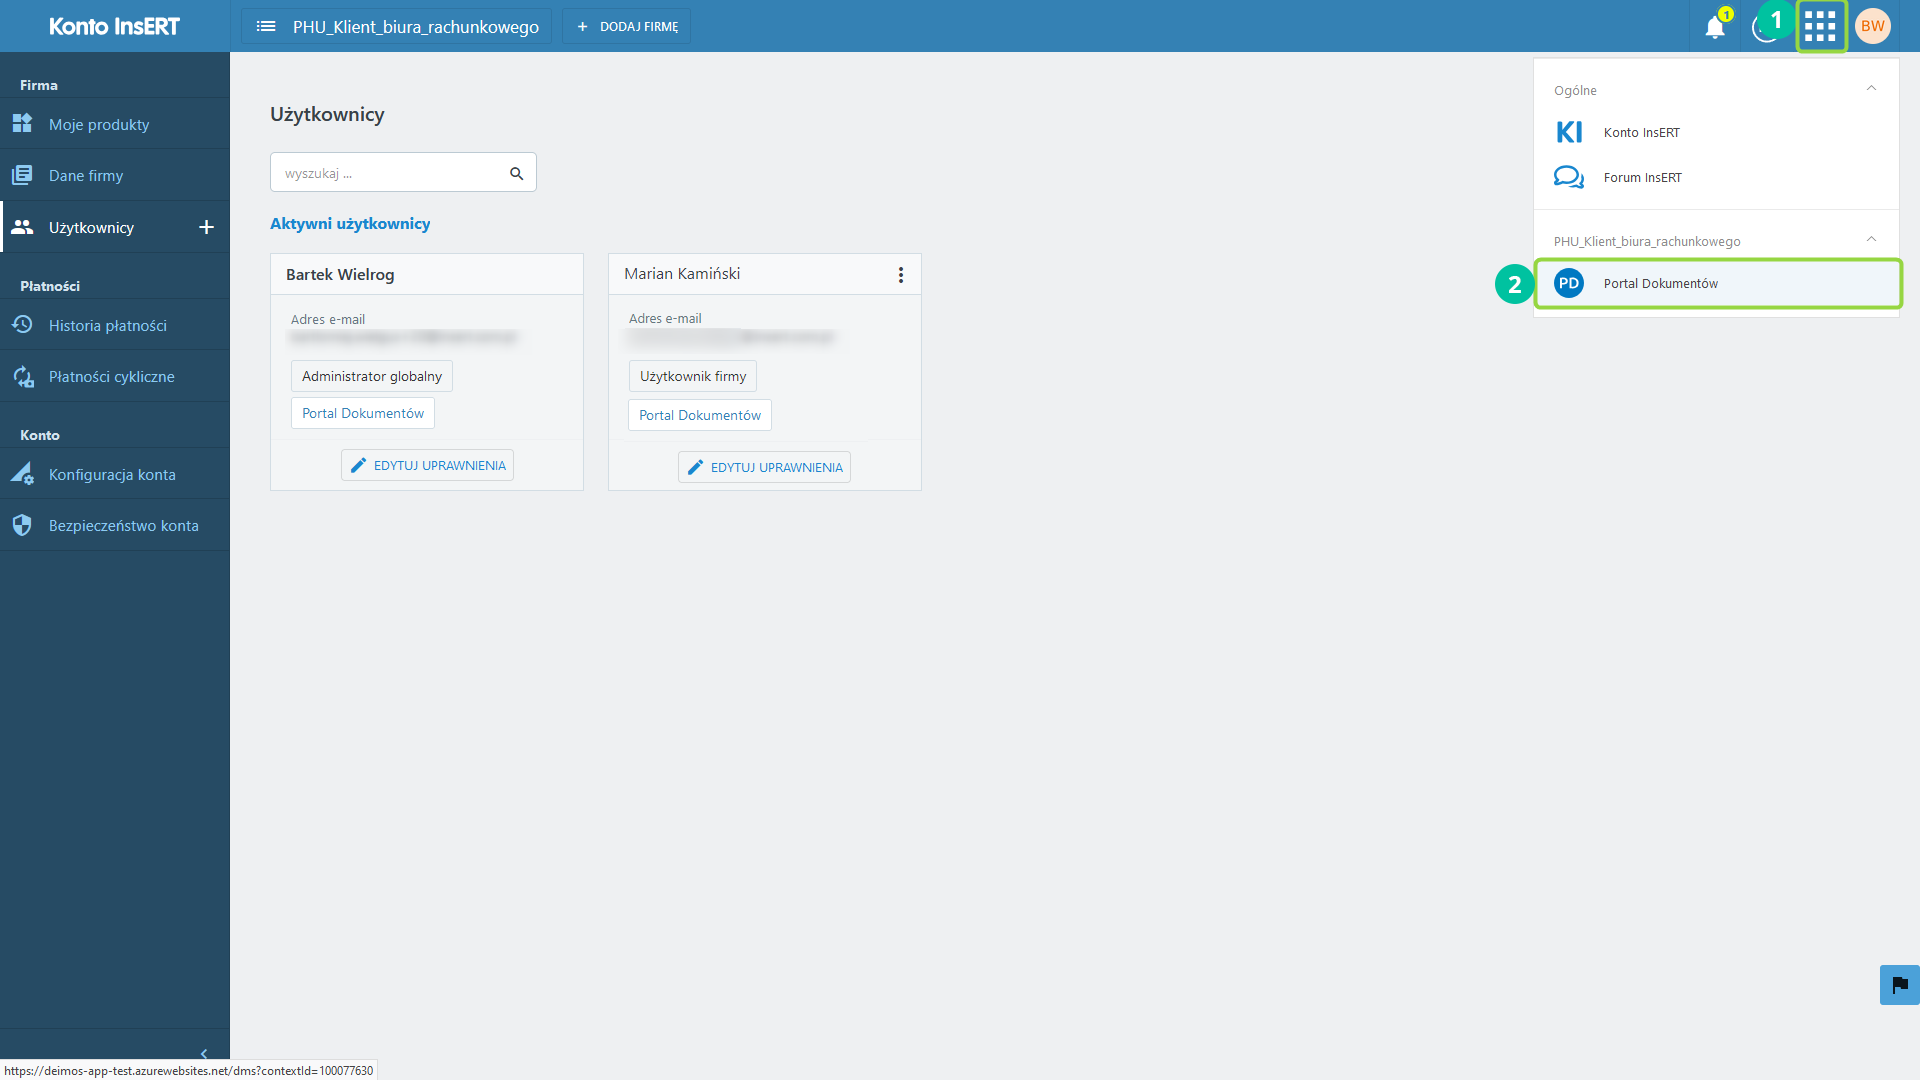Open the company list icon beside PHU_Klient_biura_rachunkowego
Image resolution: width=1920 pixels, height=1080 pixels.
(x=266, y=26)
